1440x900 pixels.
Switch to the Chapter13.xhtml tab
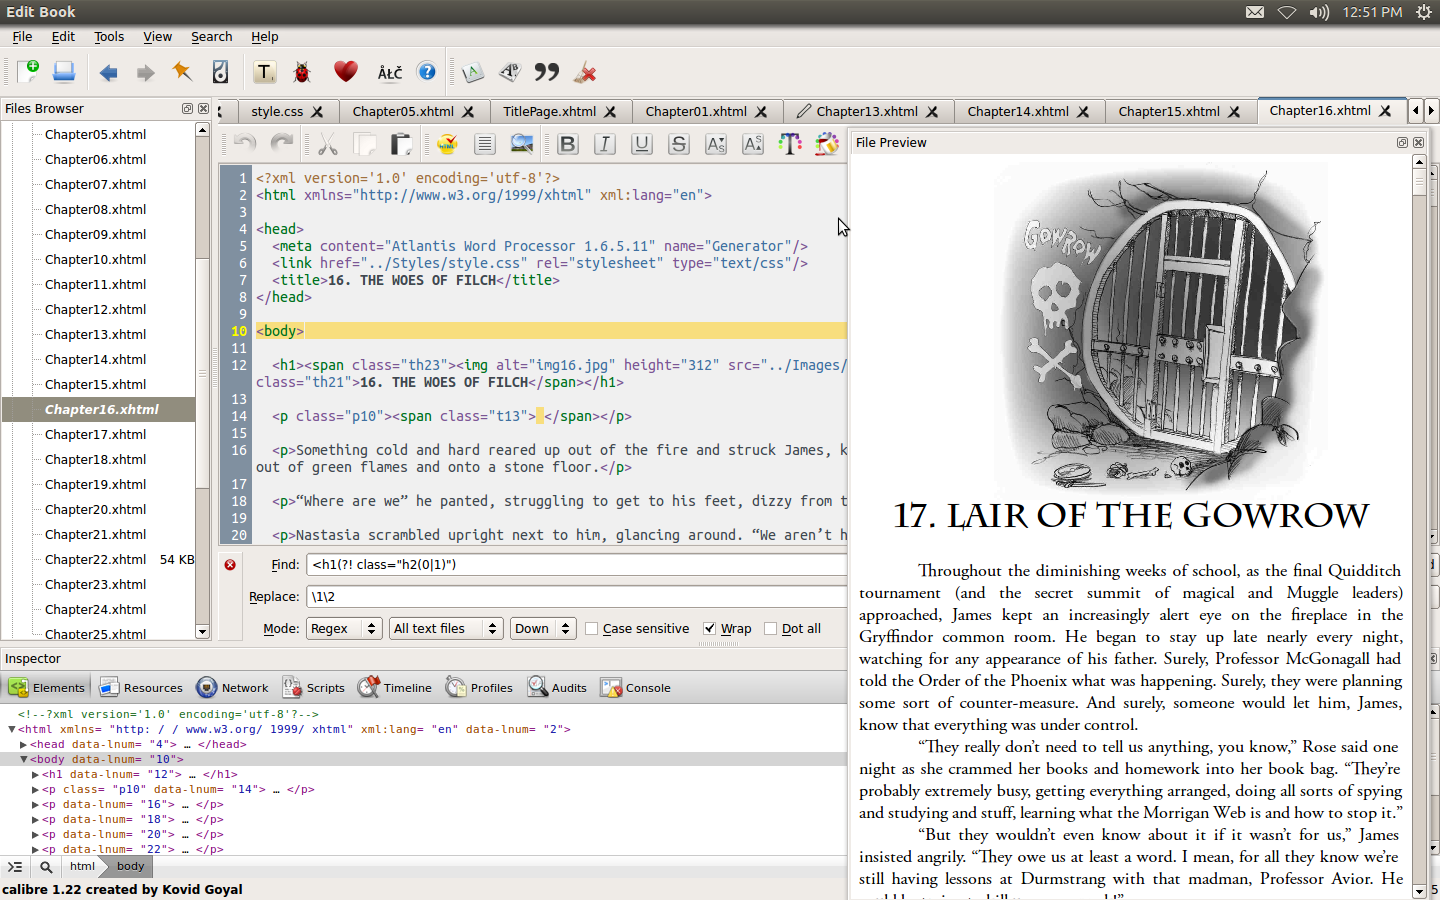866,112
